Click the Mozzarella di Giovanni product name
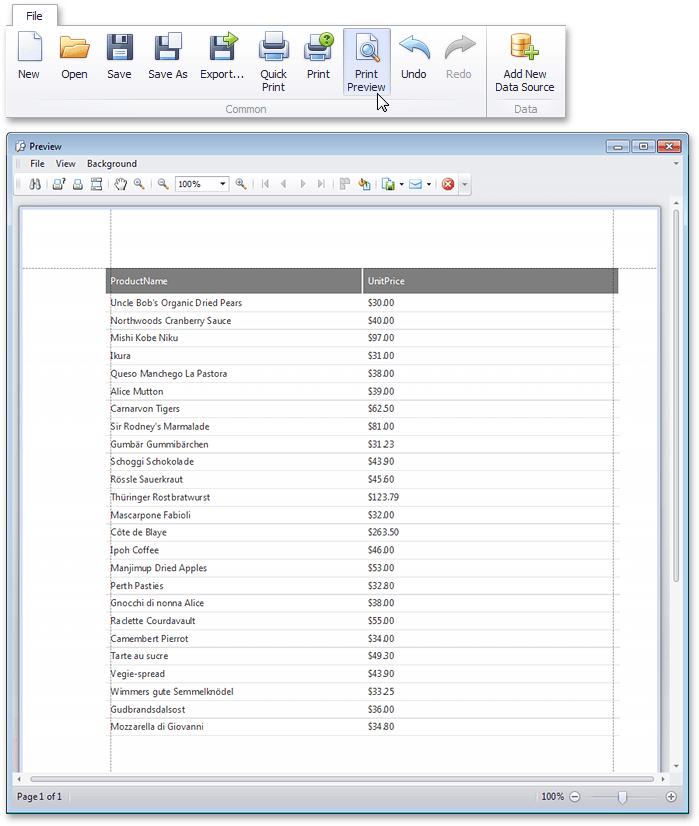 point(157,727)
